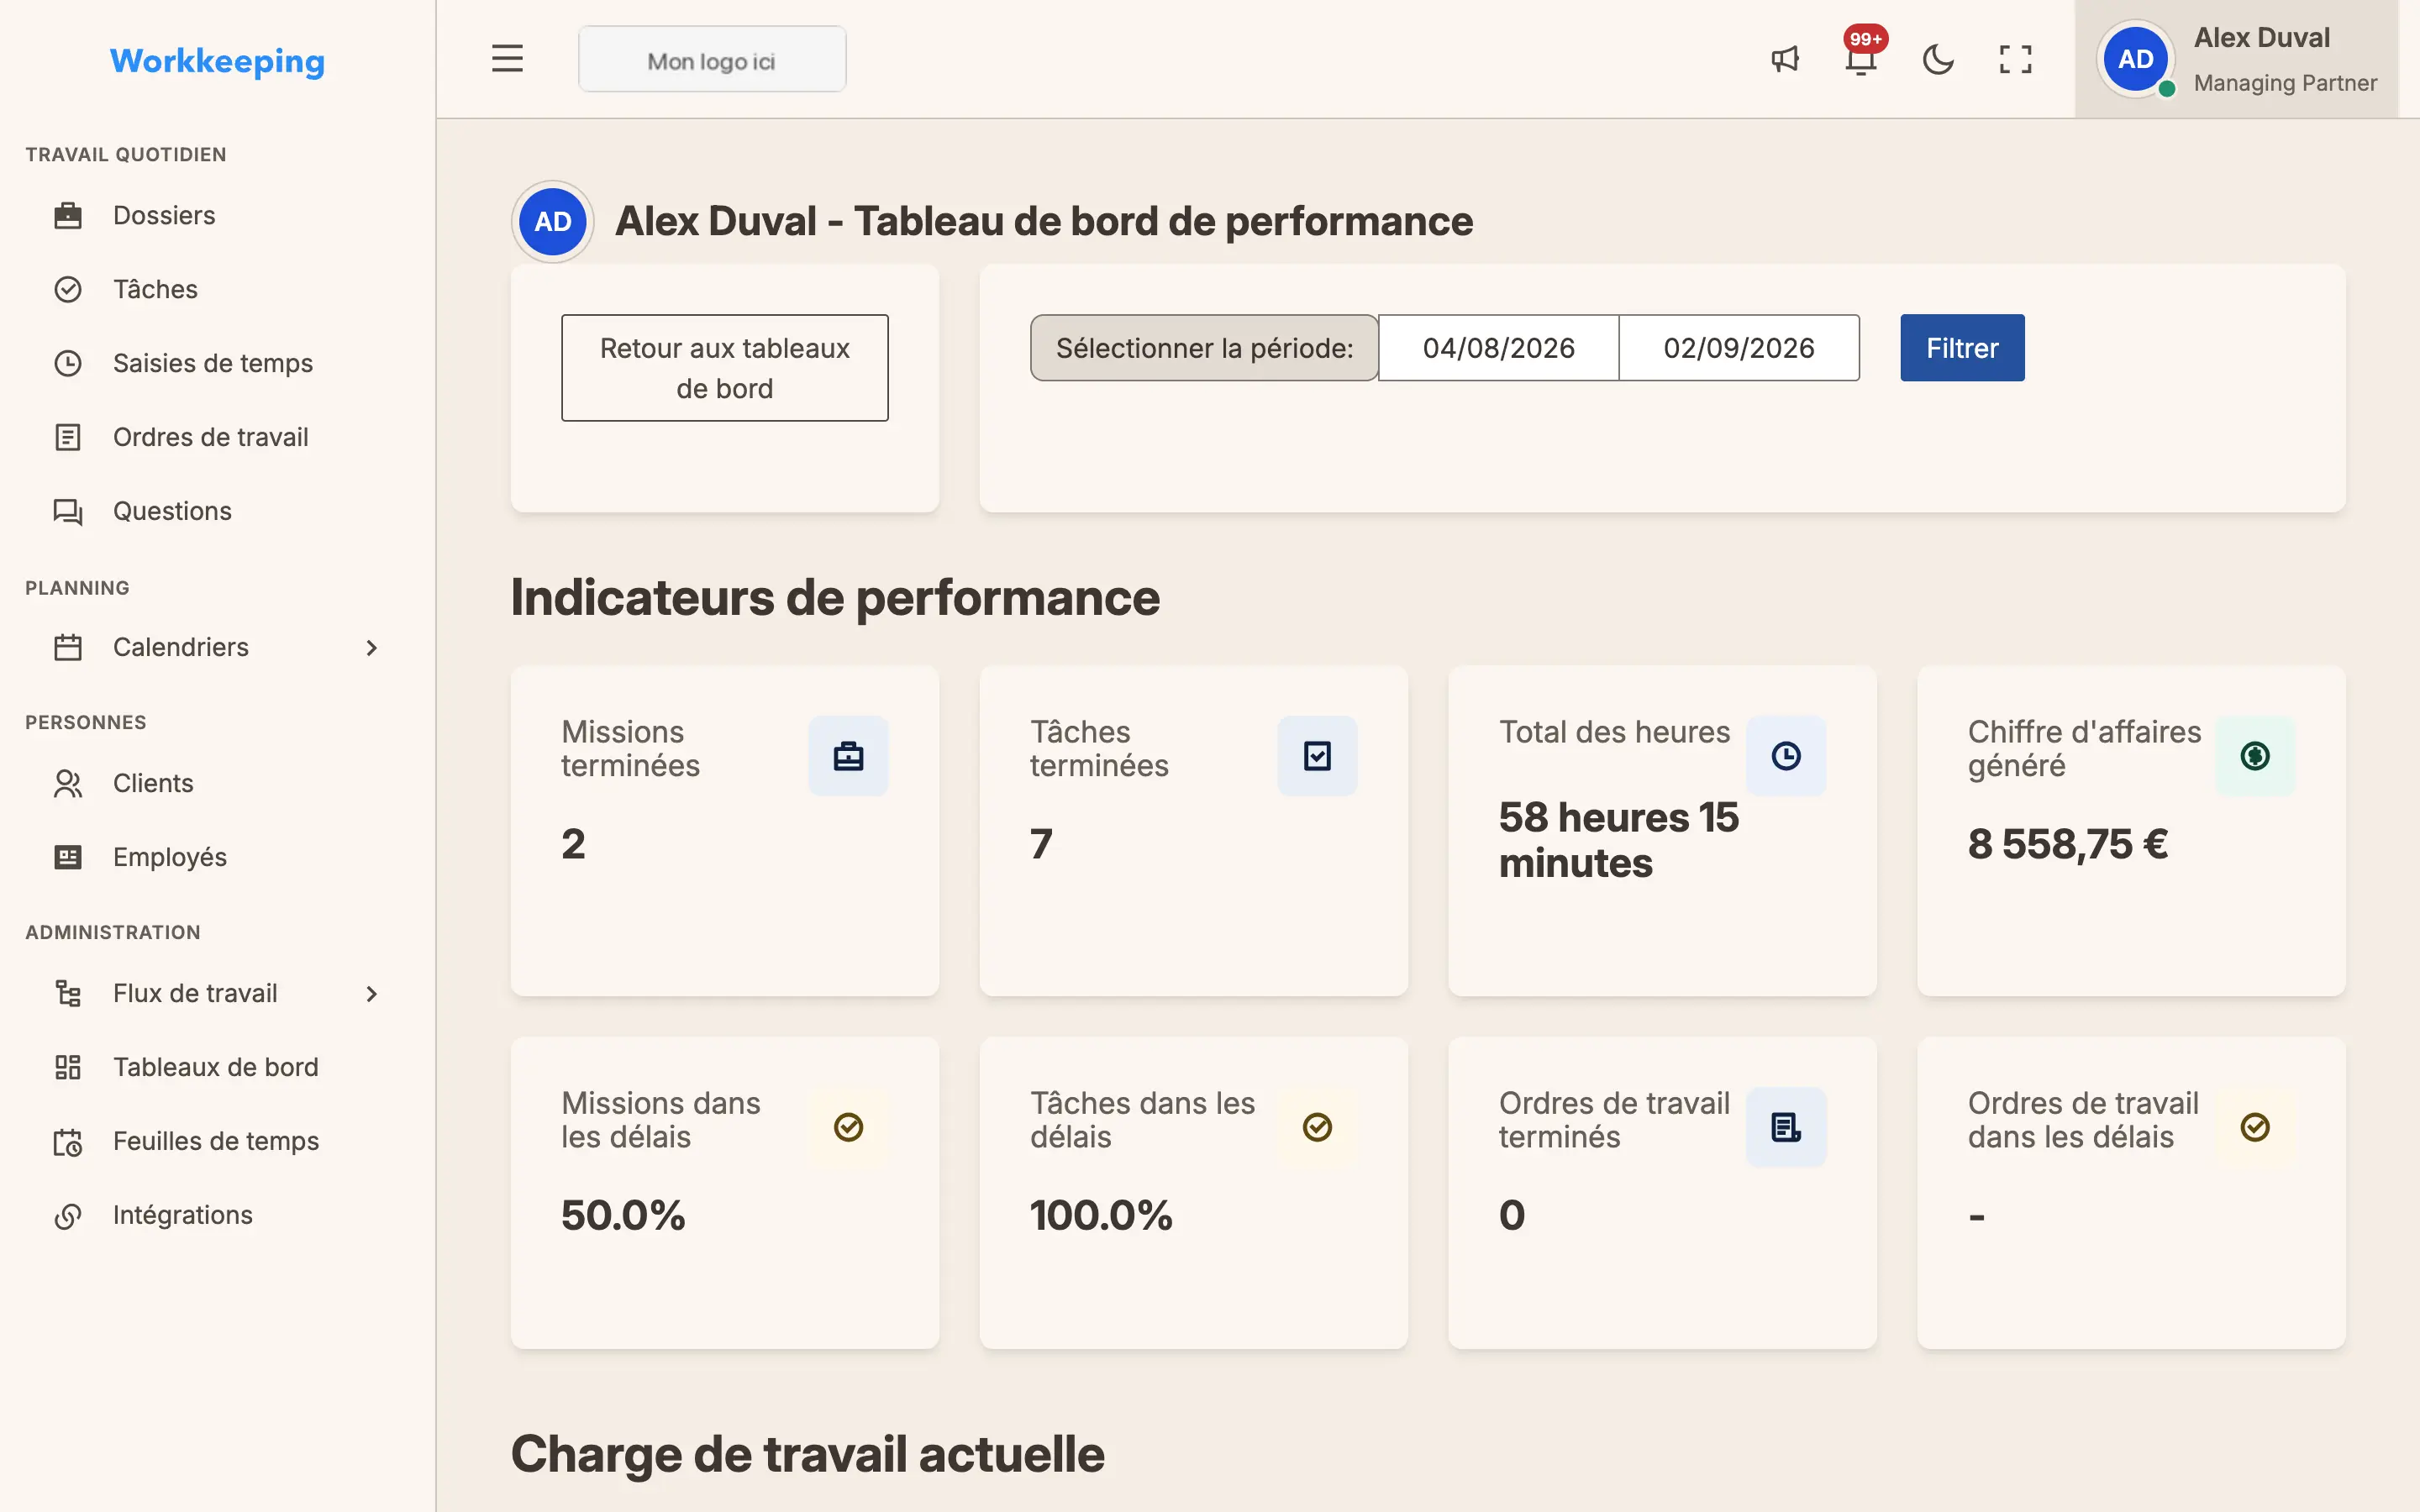Open the Questions section

click(217, 511)
